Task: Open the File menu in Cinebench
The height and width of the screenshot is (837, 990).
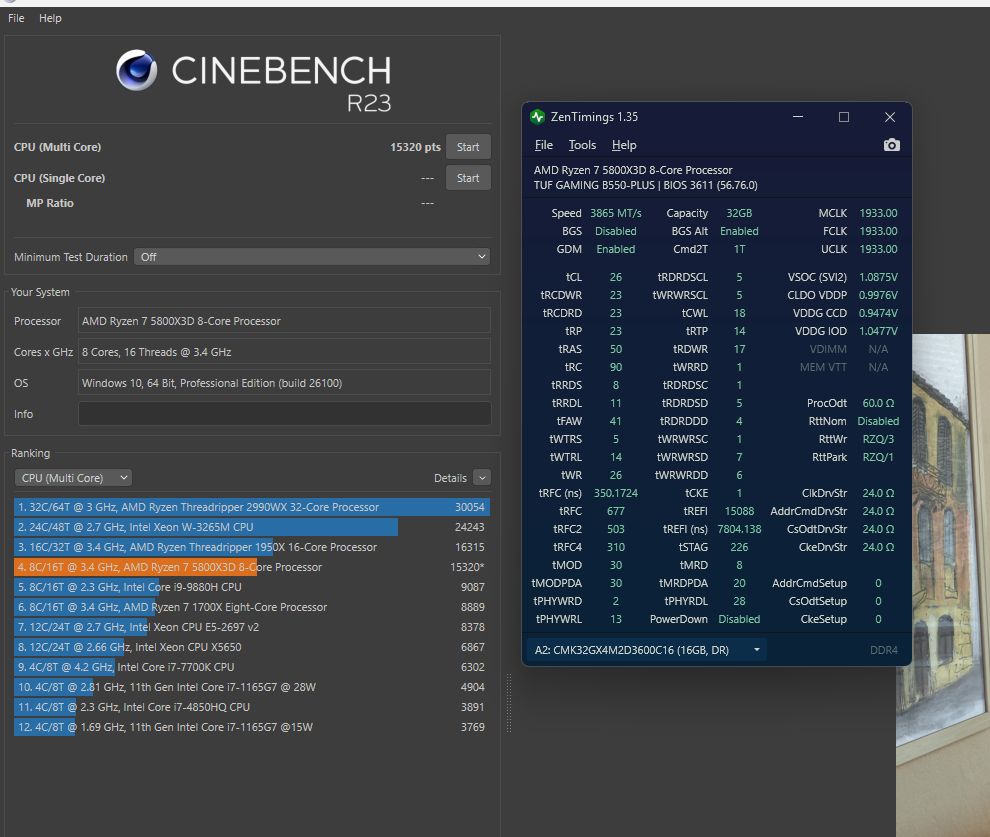Action: pos(15,17)
